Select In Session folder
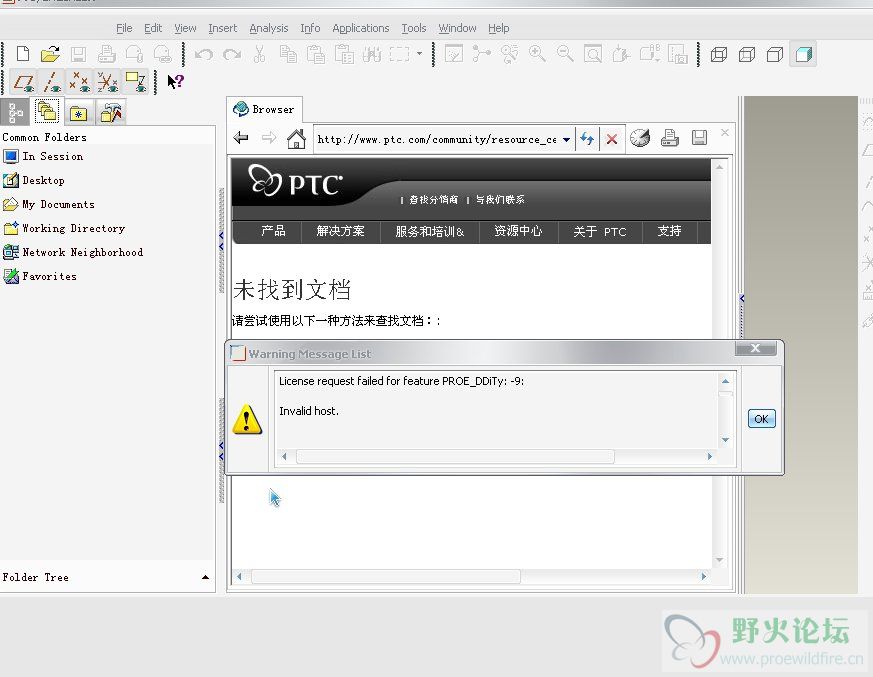This screenshot has width=873, height=677. coord(43,156)
